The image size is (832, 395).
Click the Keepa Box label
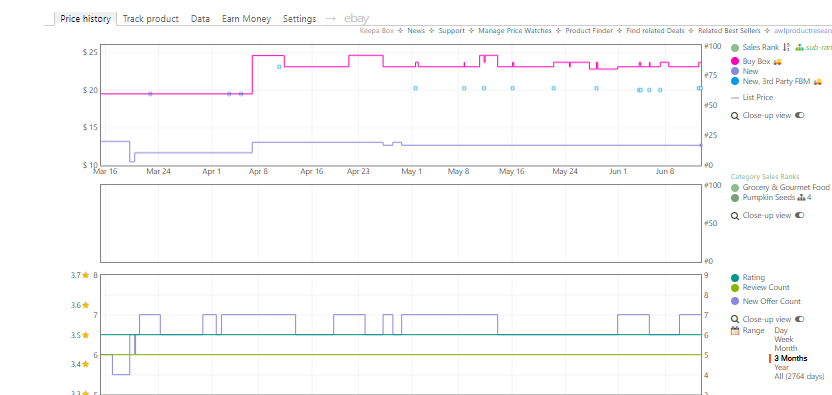pyautogui.click(x=377, y=31)
